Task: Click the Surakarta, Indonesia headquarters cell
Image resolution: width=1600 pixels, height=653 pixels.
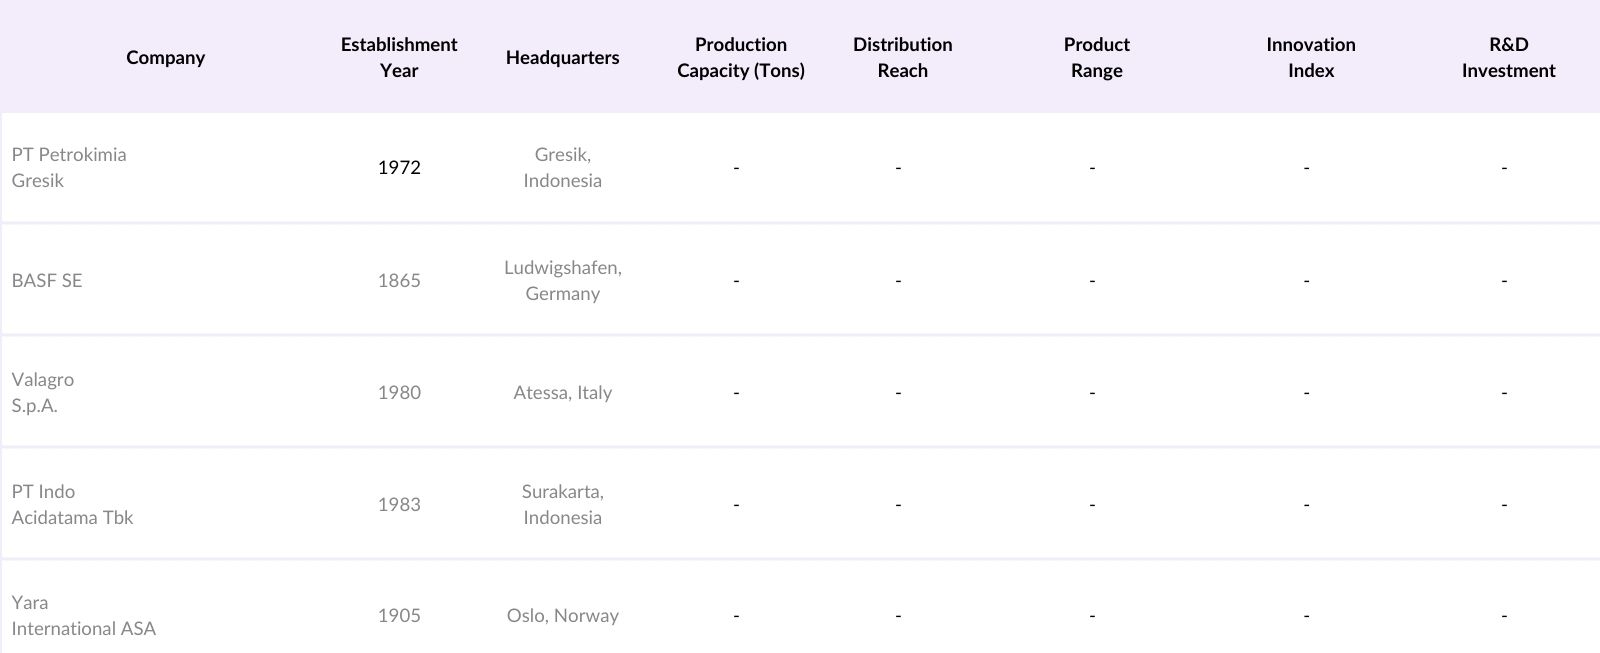Action: click(x=562, y=505)
